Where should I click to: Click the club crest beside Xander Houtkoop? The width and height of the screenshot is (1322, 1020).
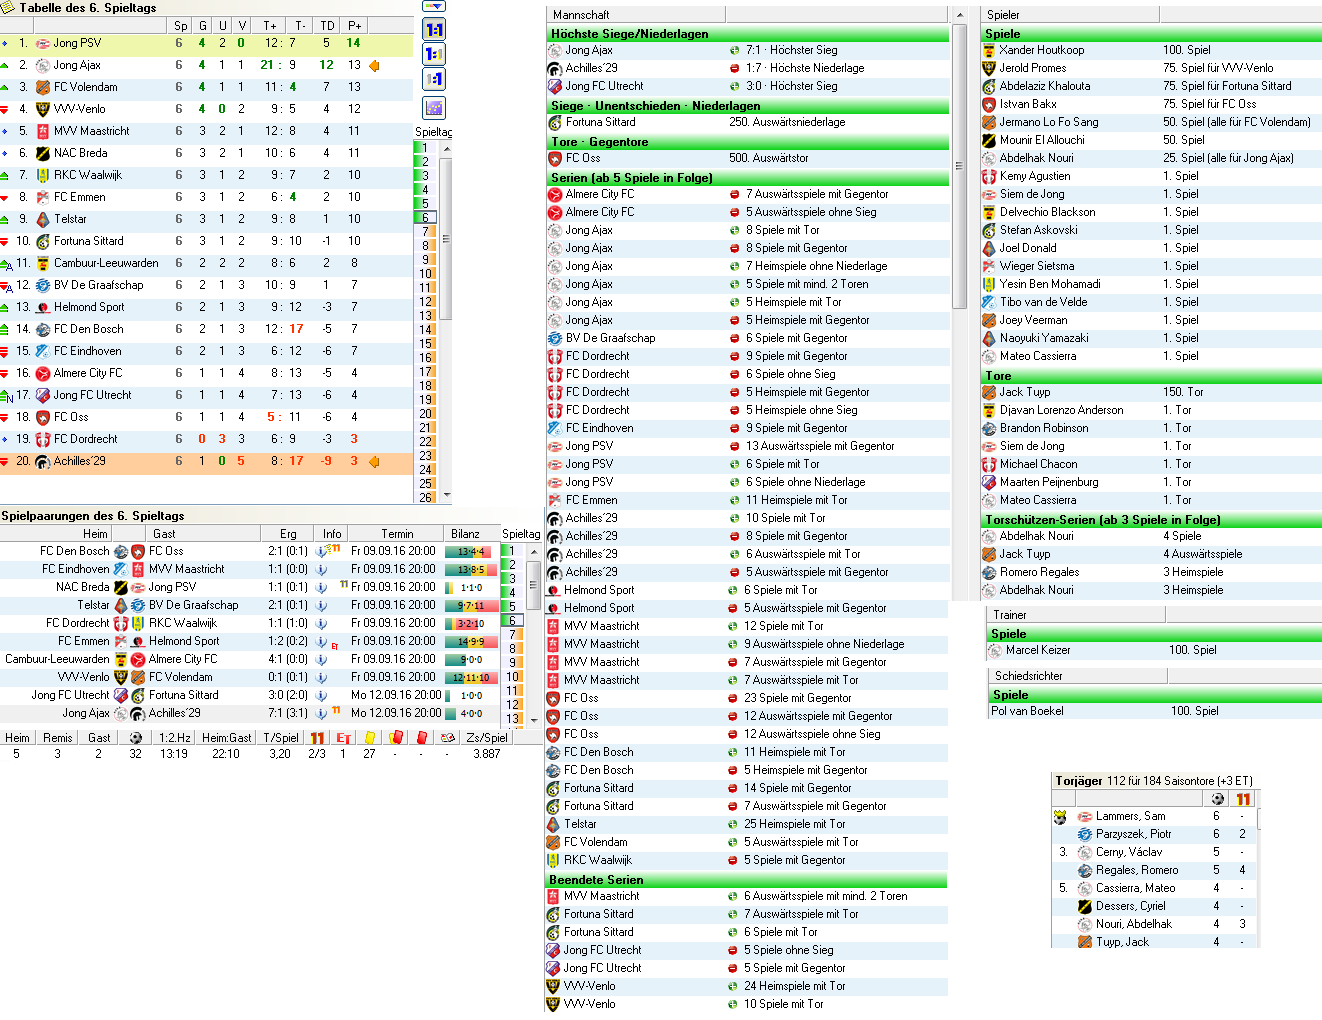click(x=989, y=50)
